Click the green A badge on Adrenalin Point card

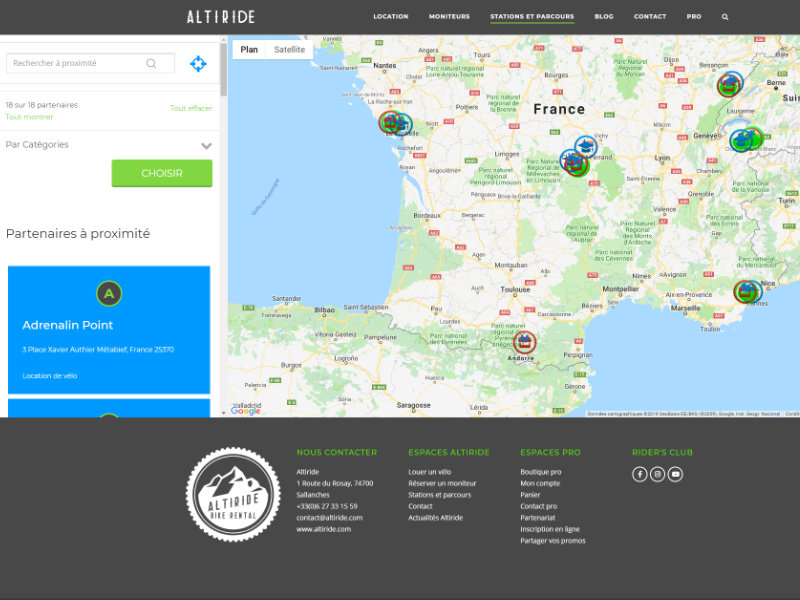coord(109,293)
